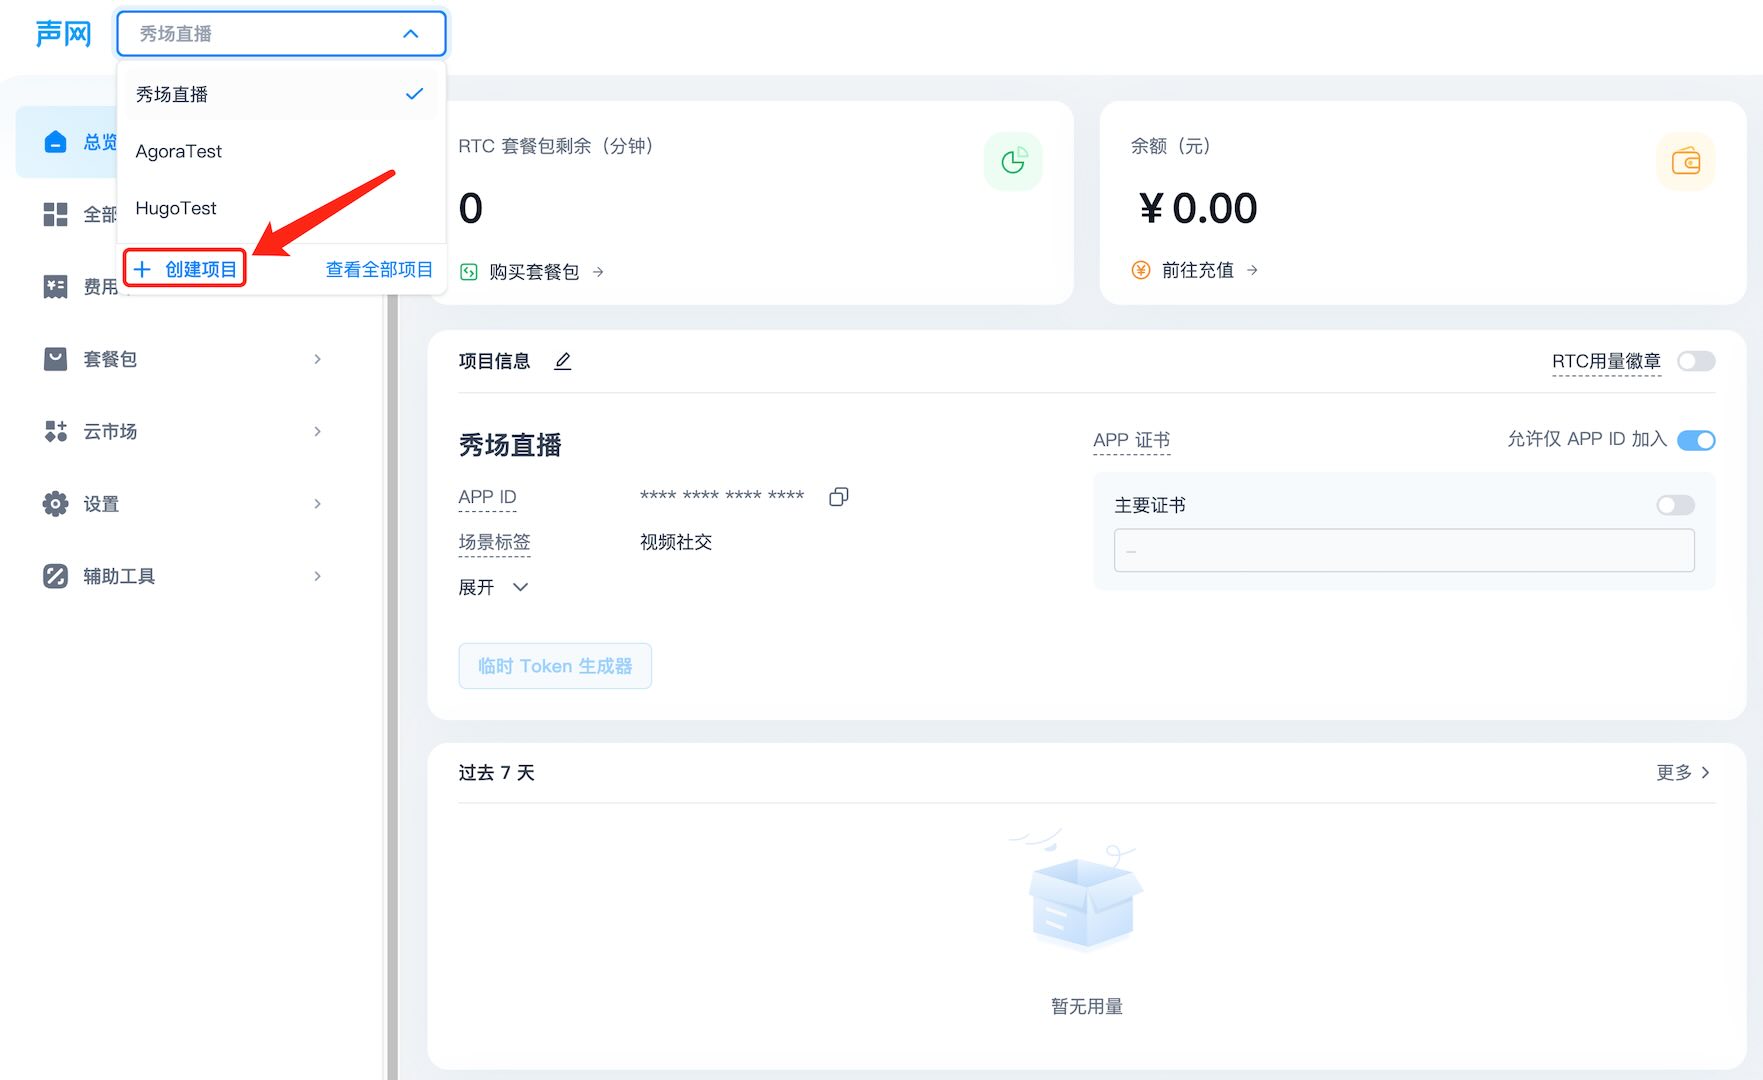Expand the 云市场 sidebar chevron
Screen dimensions: 1763x1080
click(317, 431)
